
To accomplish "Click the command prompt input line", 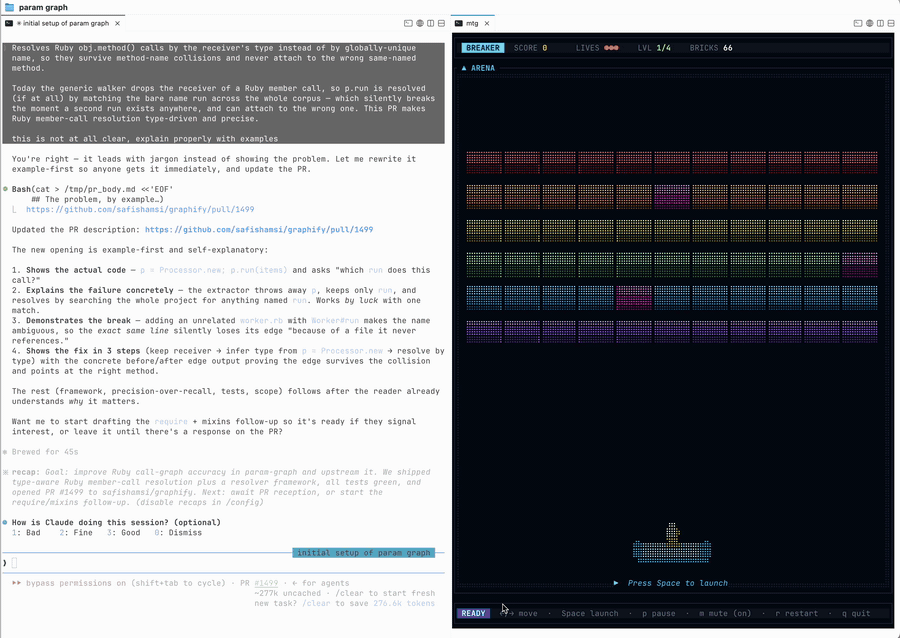I will (x=224, y=563).
